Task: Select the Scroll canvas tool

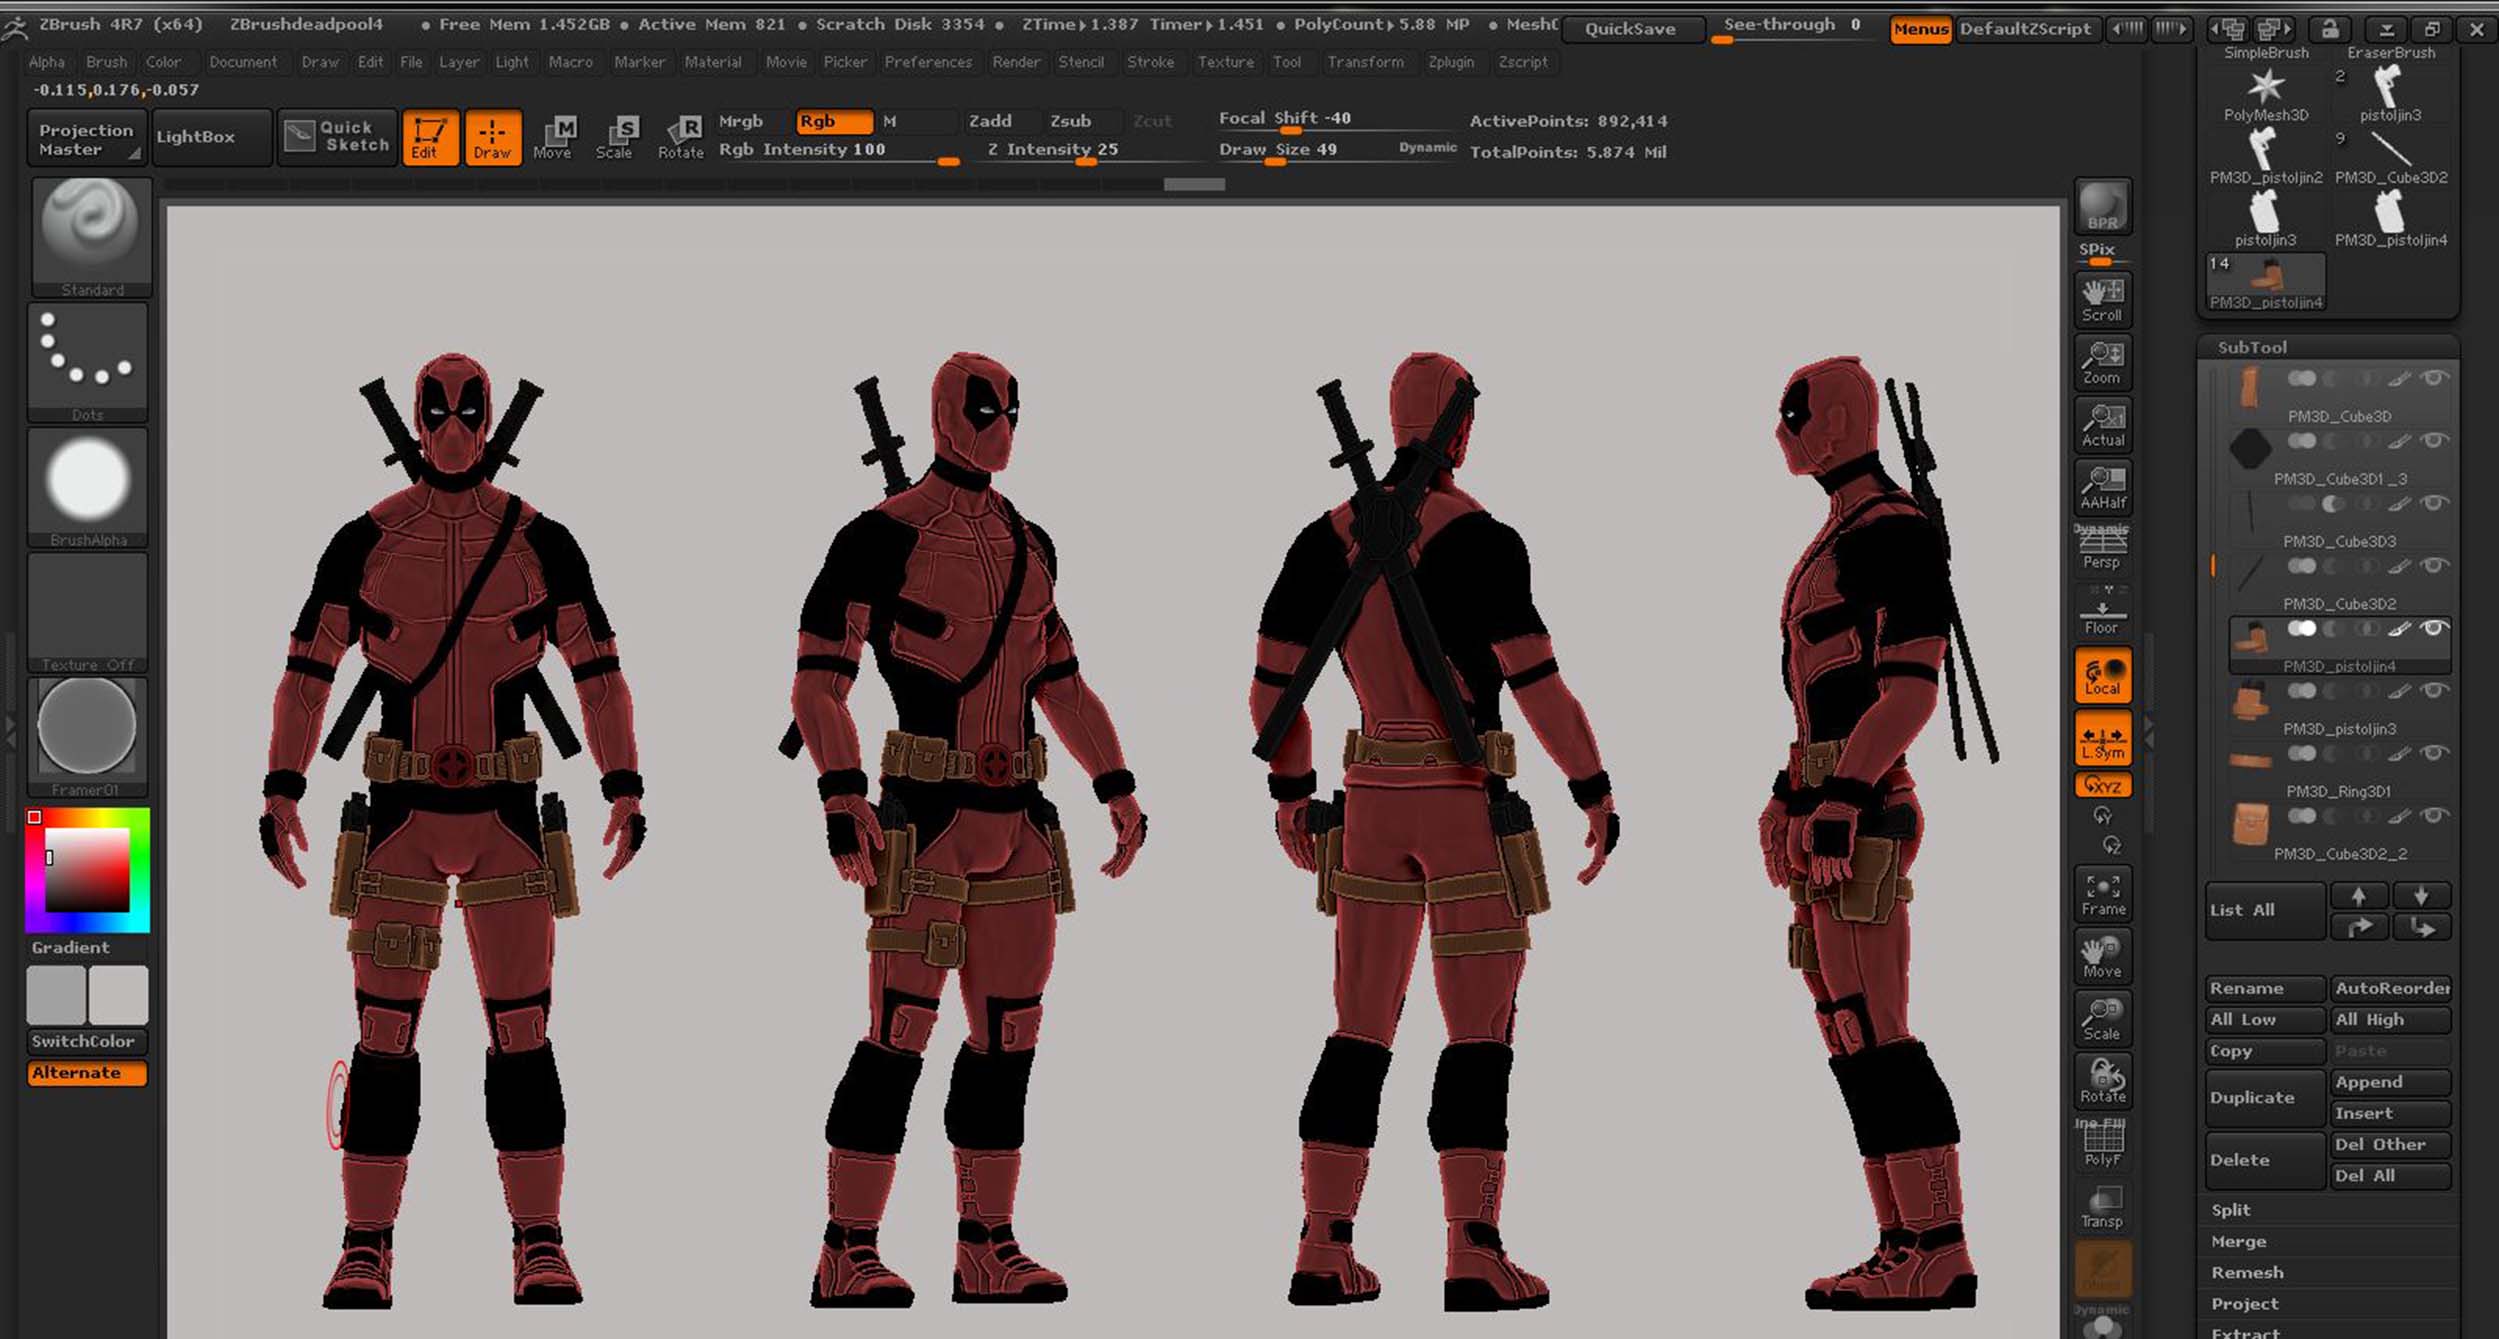Action: pos(2102,299)
